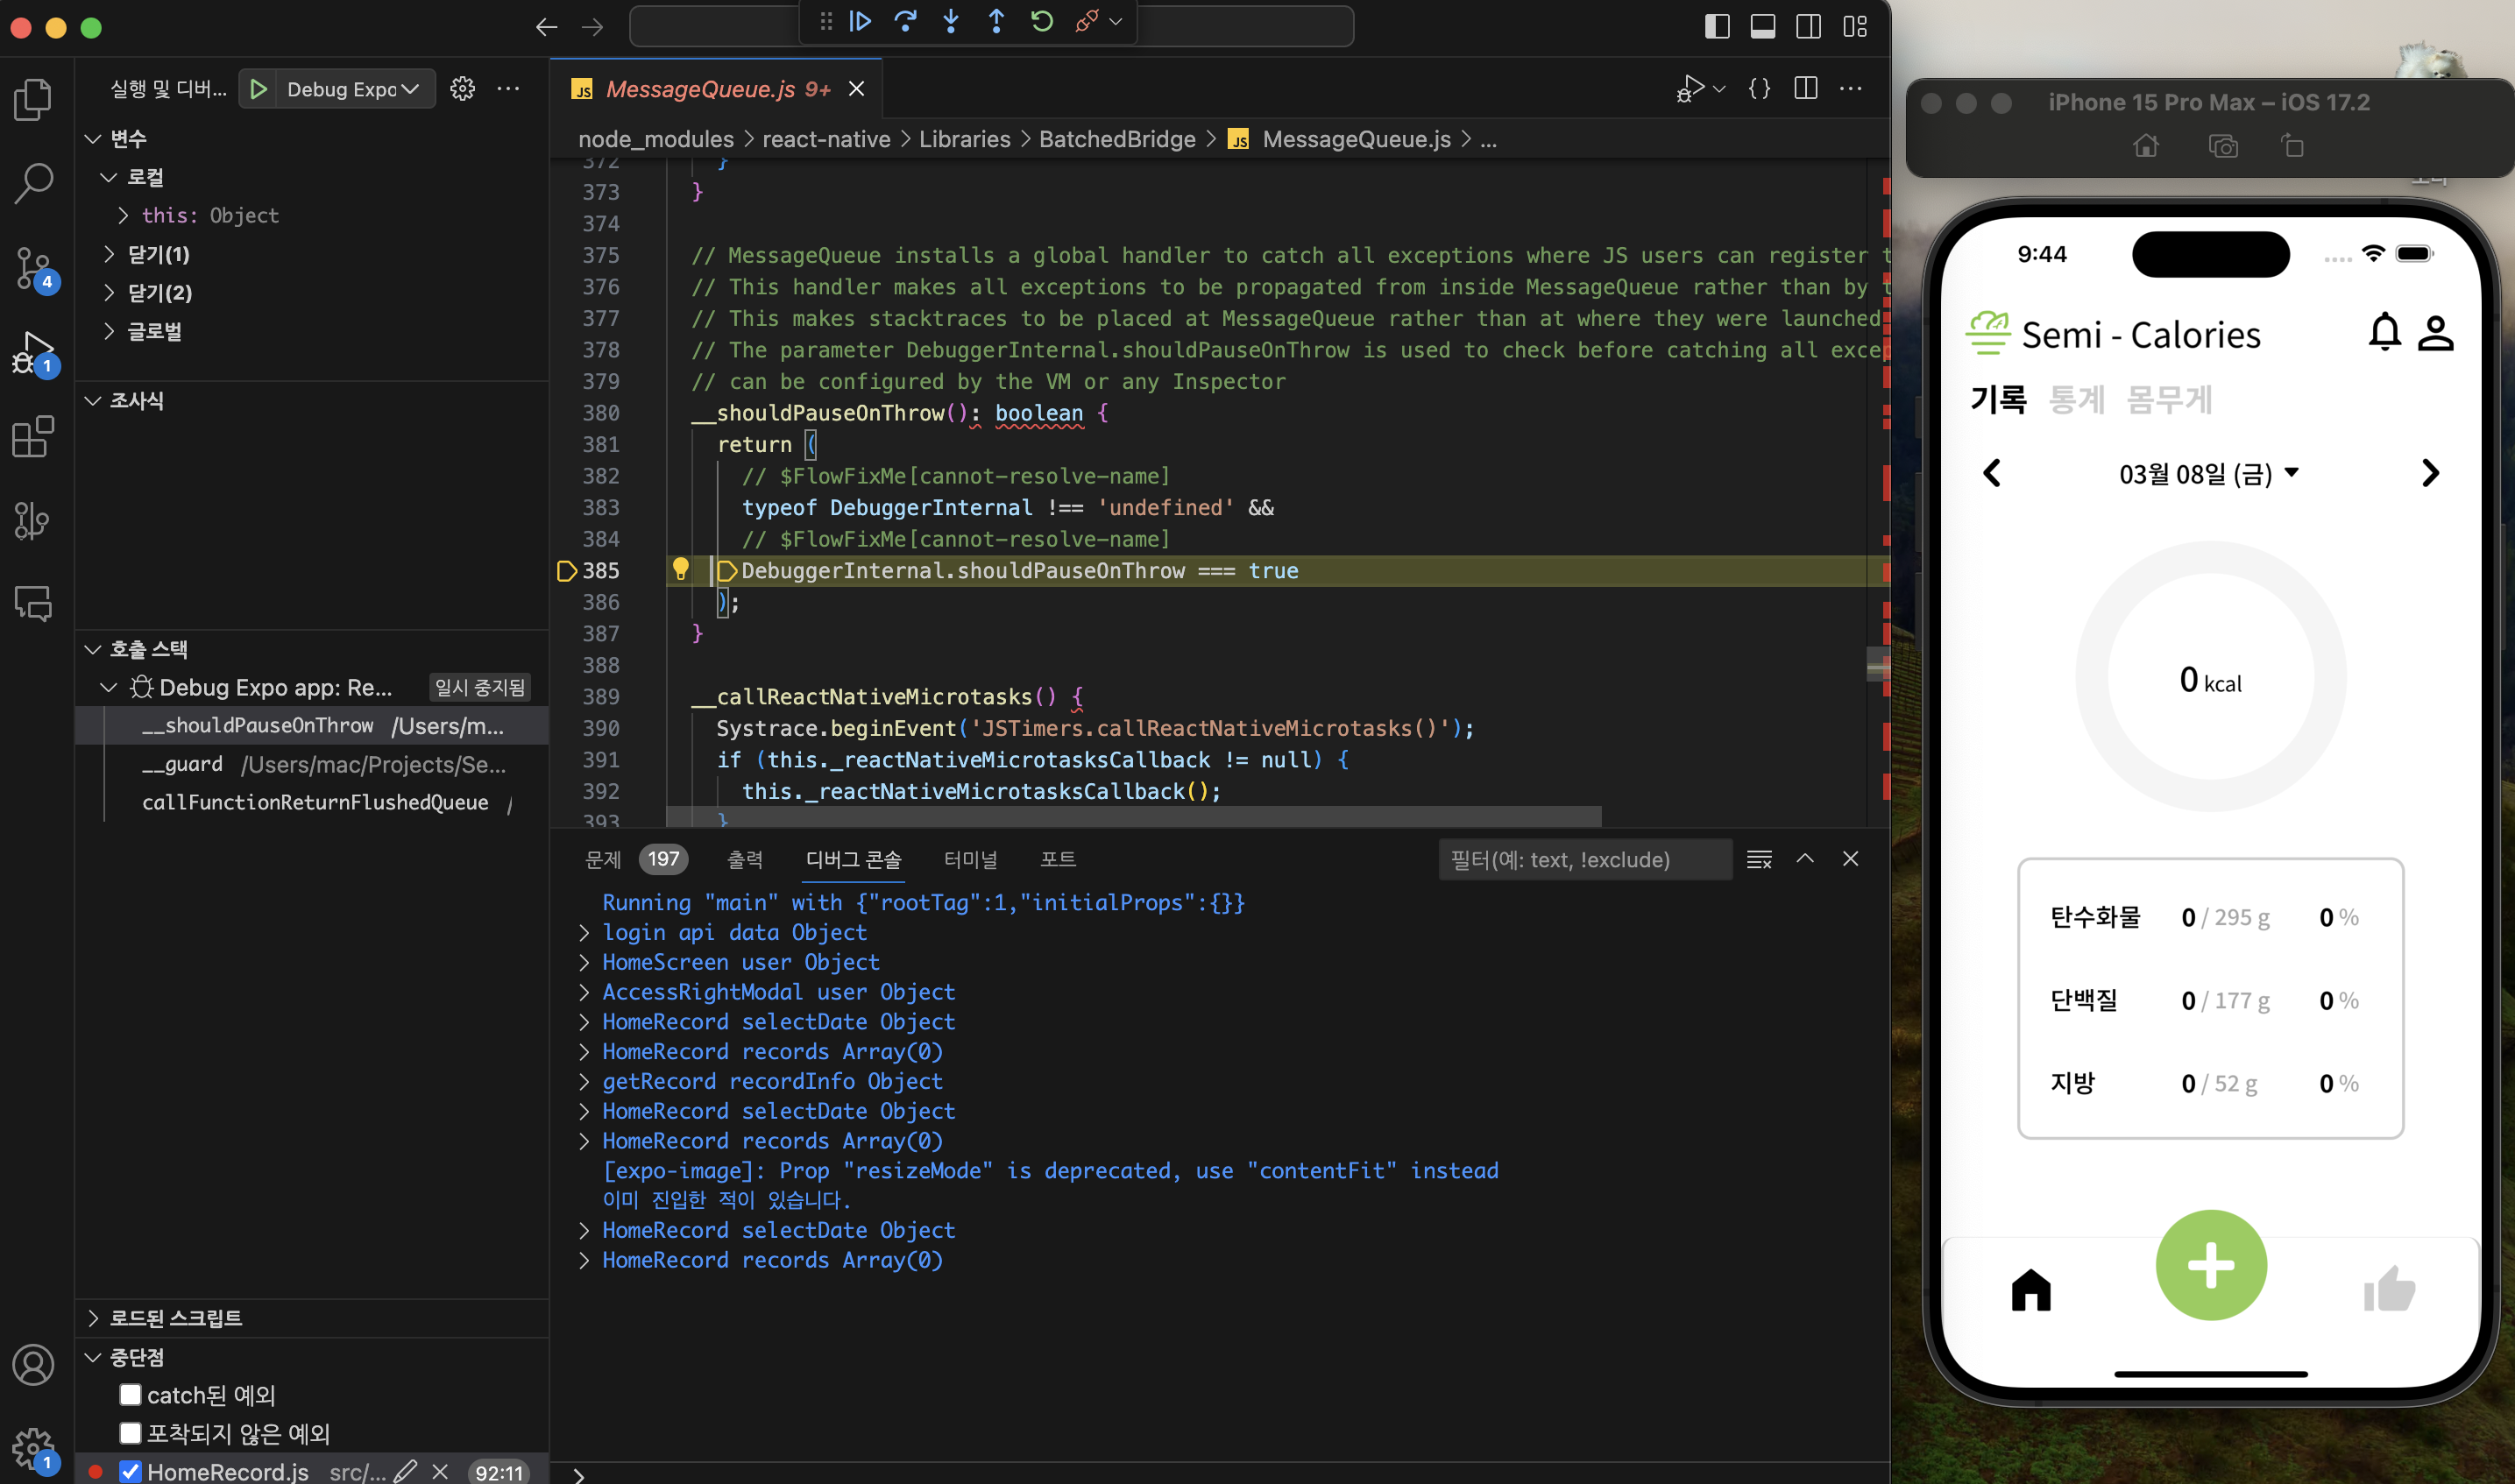Switch to the 통계 tab in the app

pos(2076,400)
